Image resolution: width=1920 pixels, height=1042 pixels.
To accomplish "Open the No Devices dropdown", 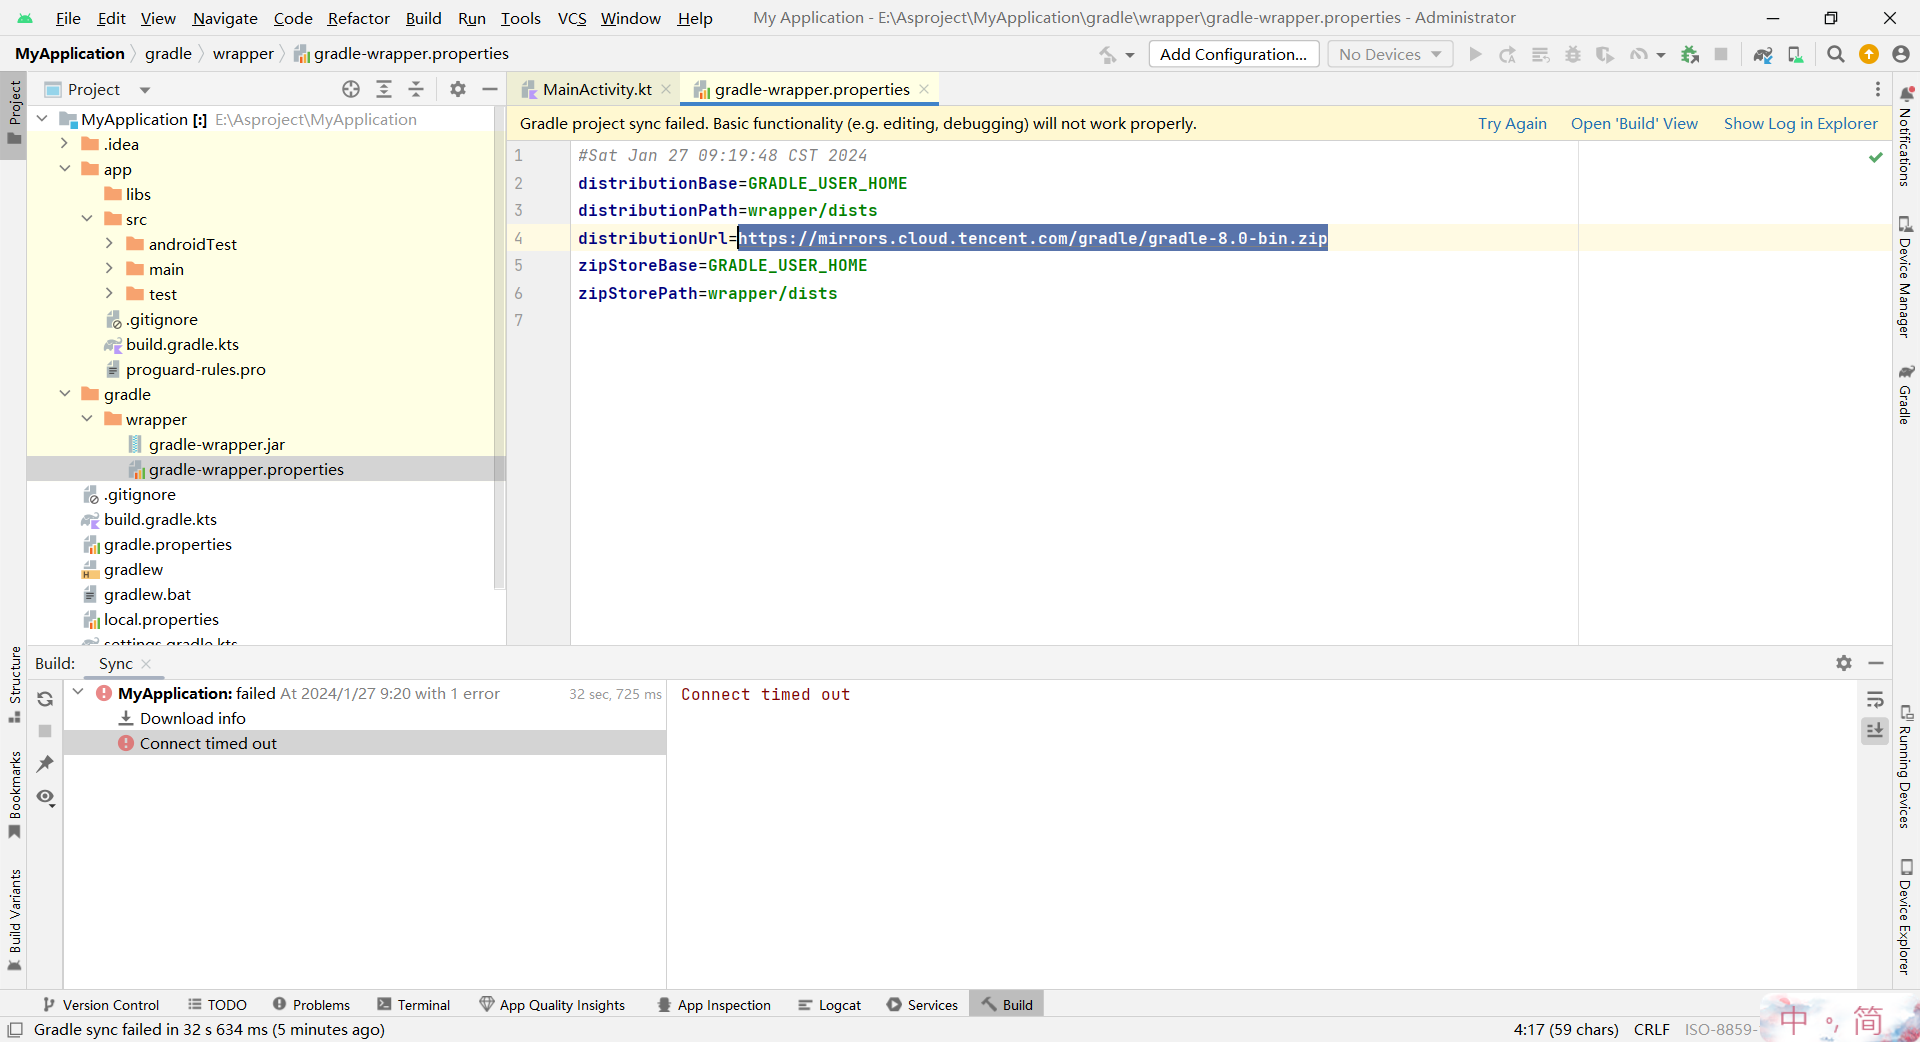I will point(1390,54).
